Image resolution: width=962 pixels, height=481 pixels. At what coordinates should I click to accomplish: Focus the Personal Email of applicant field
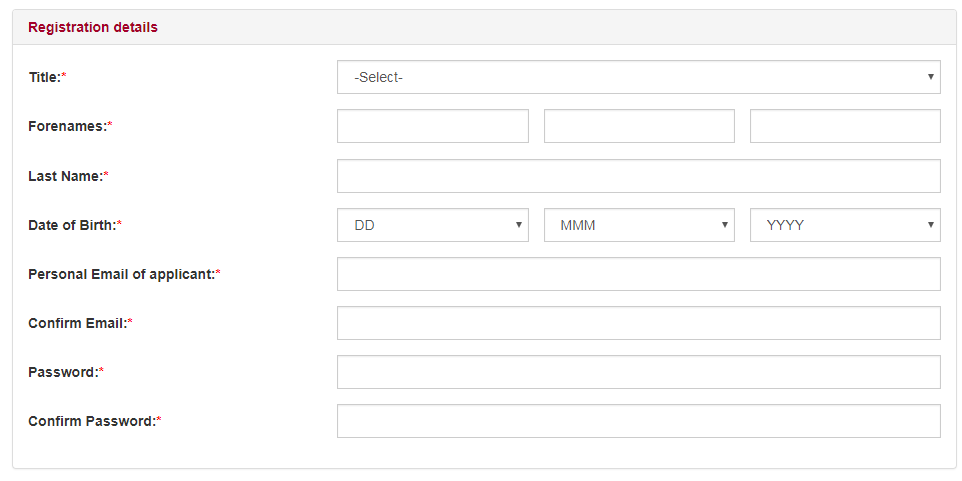(x=639, y=274)
